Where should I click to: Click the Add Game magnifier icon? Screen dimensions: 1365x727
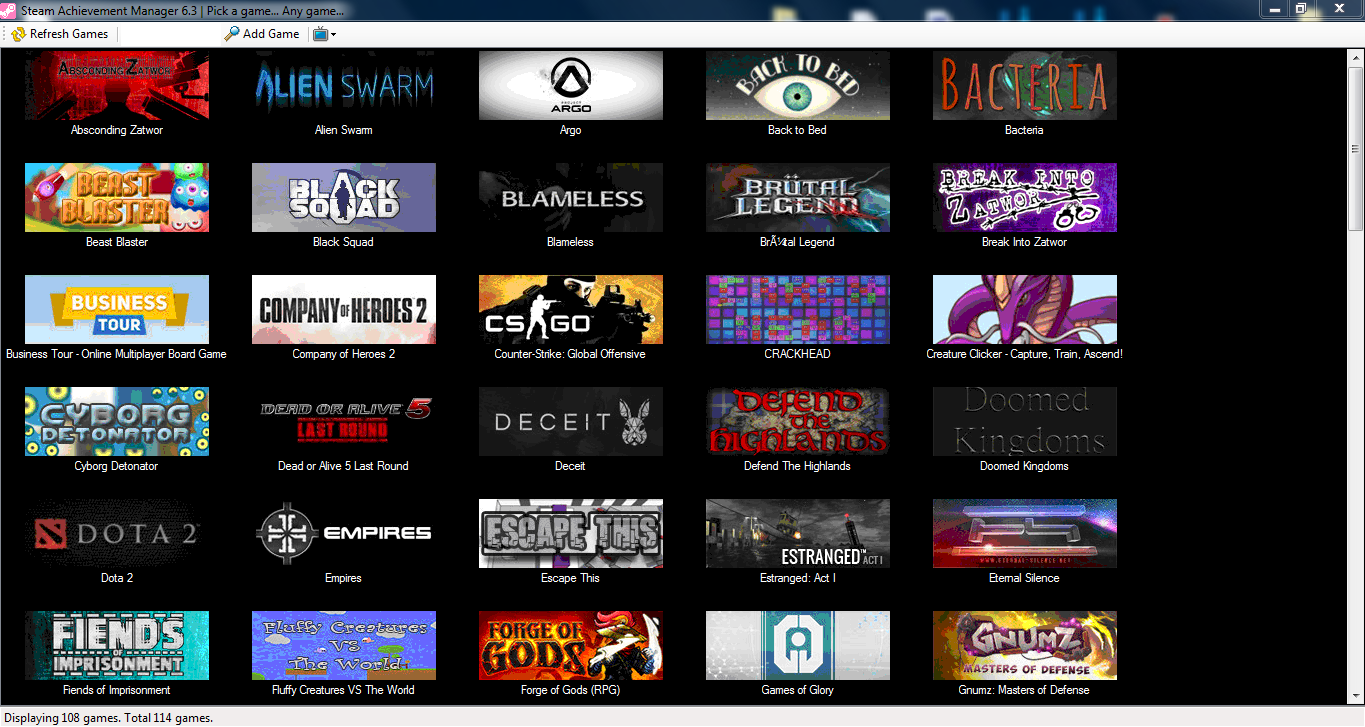coord(230,33)
